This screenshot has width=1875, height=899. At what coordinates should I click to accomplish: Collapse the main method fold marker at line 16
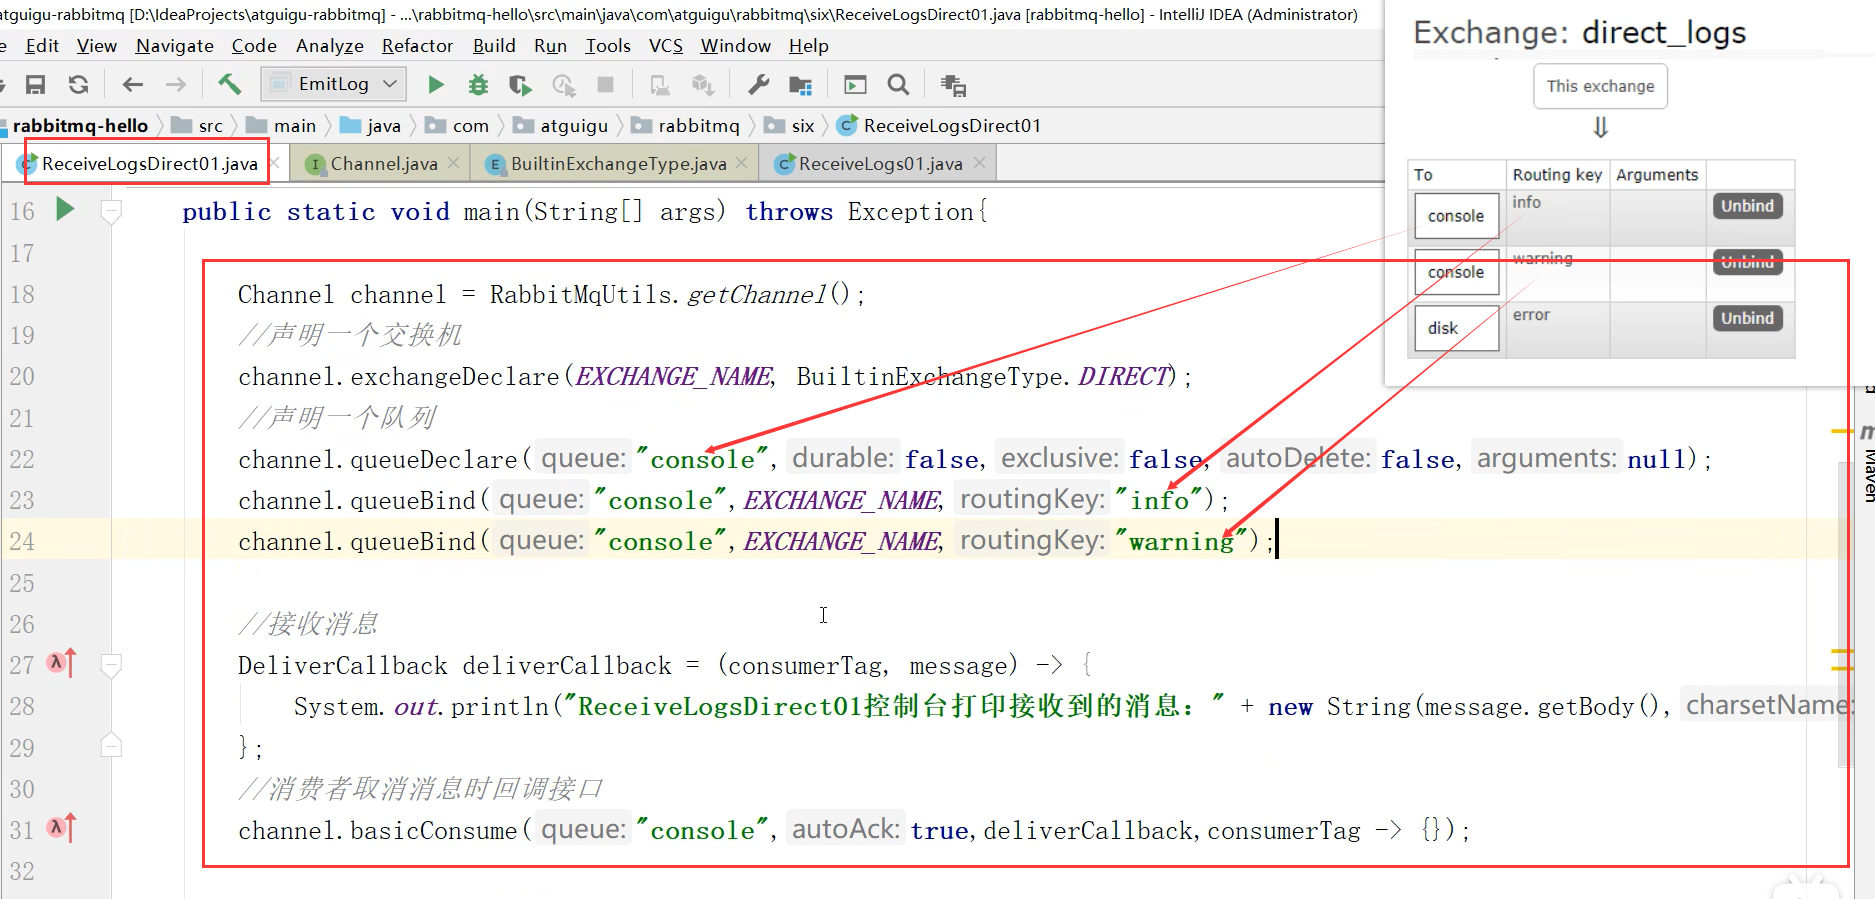tap(112, 211)
